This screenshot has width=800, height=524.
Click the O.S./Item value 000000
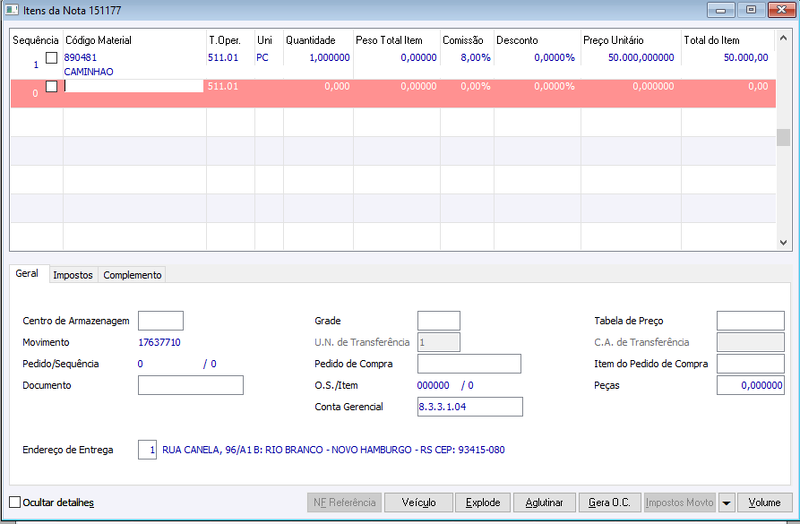[x=433, y=386]
